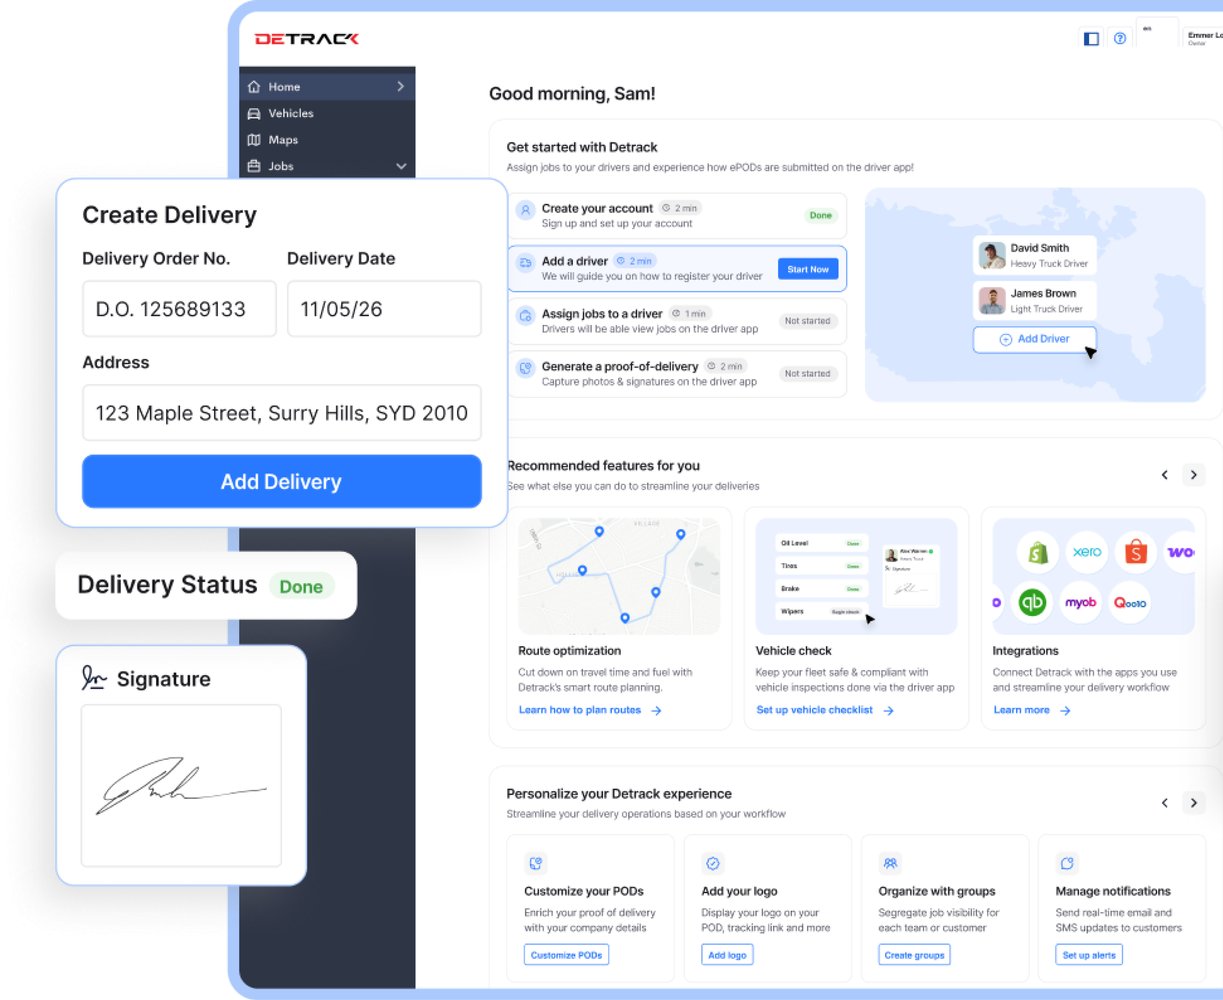Click the Create groups button

(x=914, y=955)
